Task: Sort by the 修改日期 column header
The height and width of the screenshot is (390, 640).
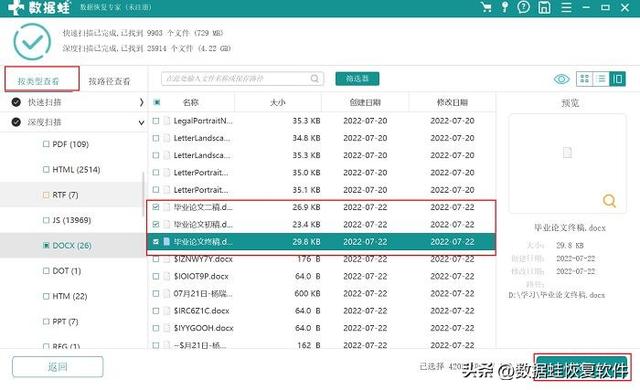Action: pyautogui.click(x=452, y=102)
